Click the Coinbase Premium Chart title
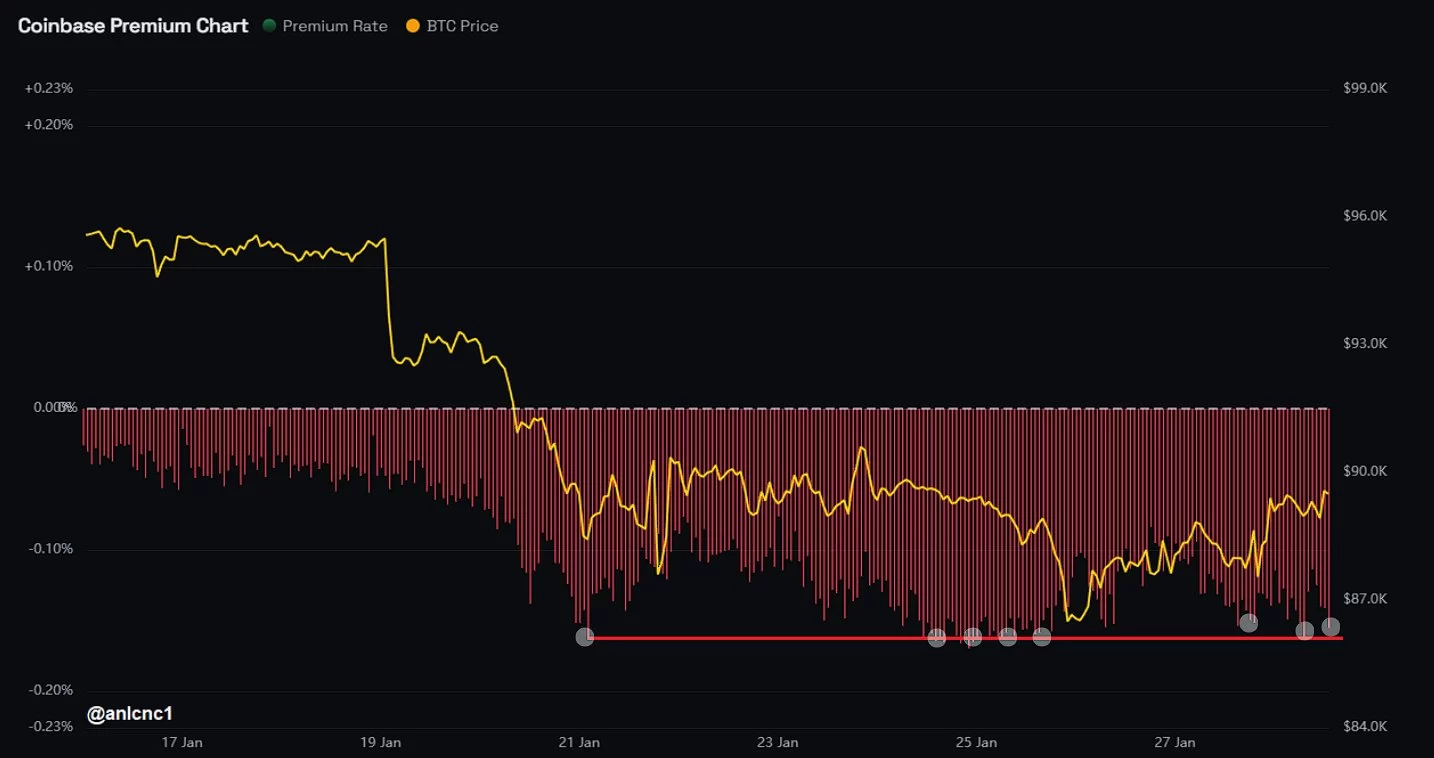1434x758 pixels. coord(133,26)
